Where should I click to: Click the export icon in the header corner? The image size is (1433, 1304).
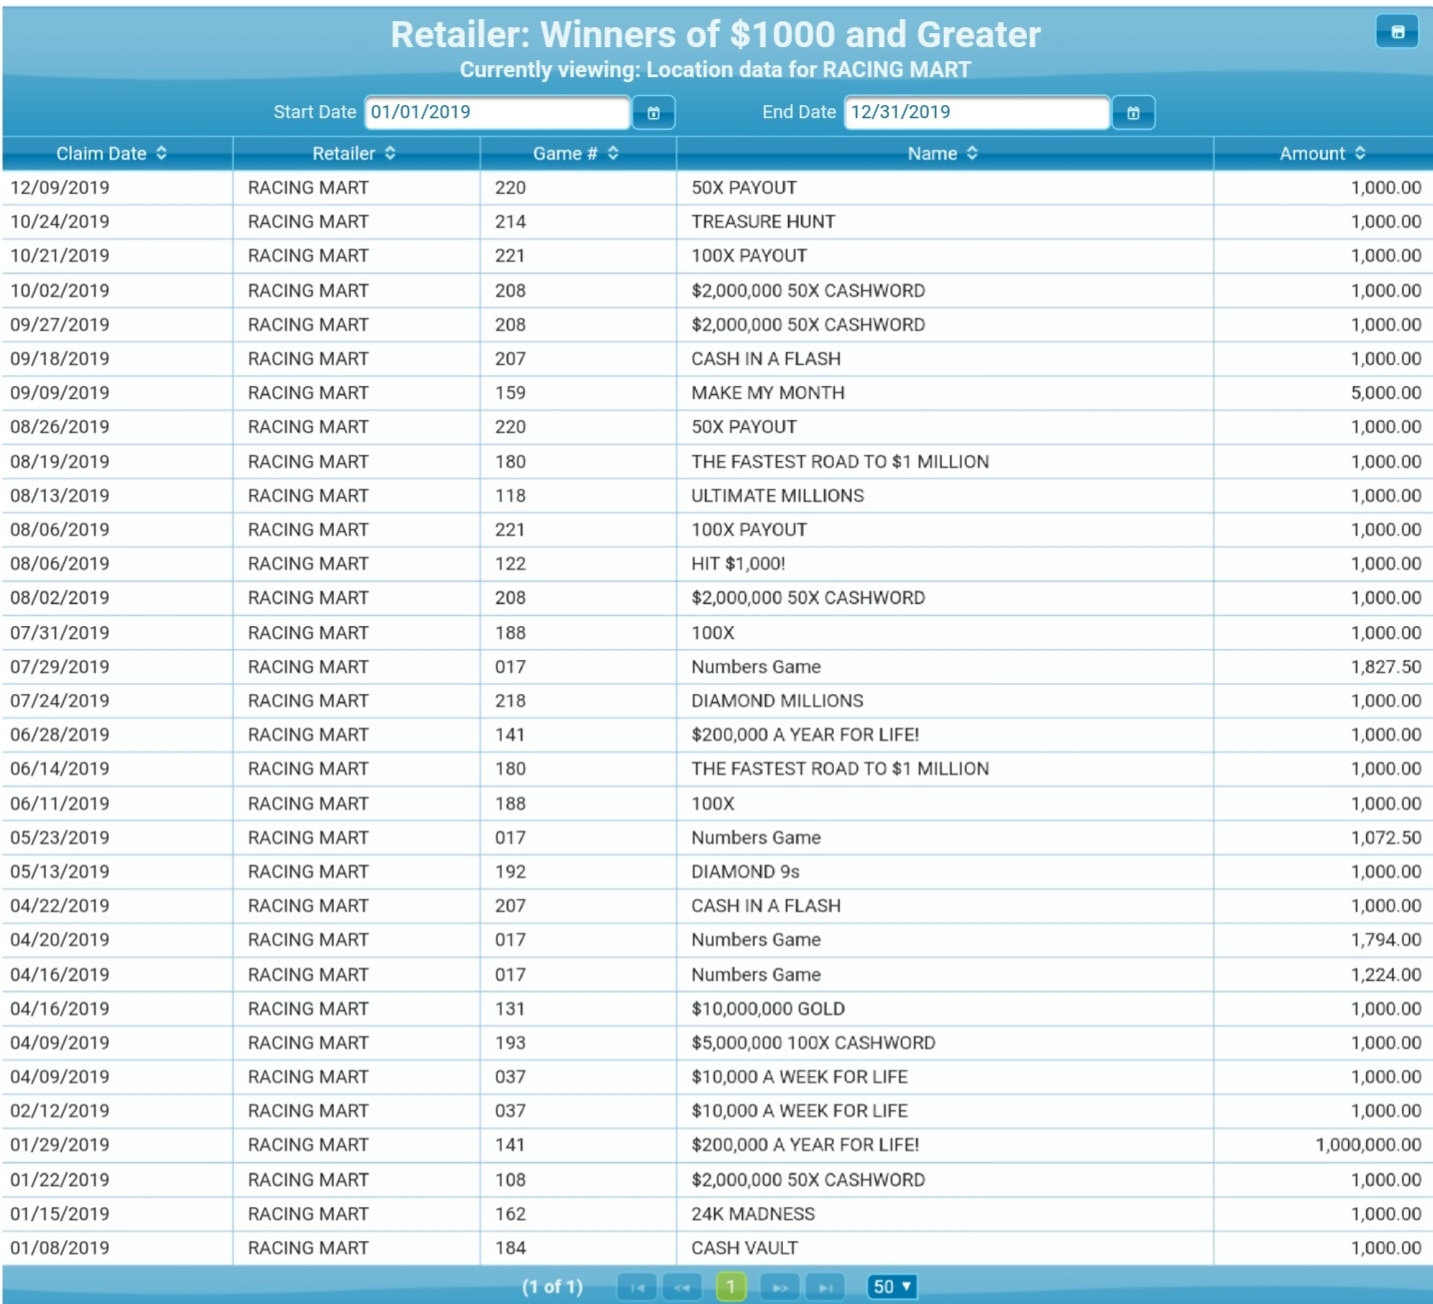tap(1397, 32)
